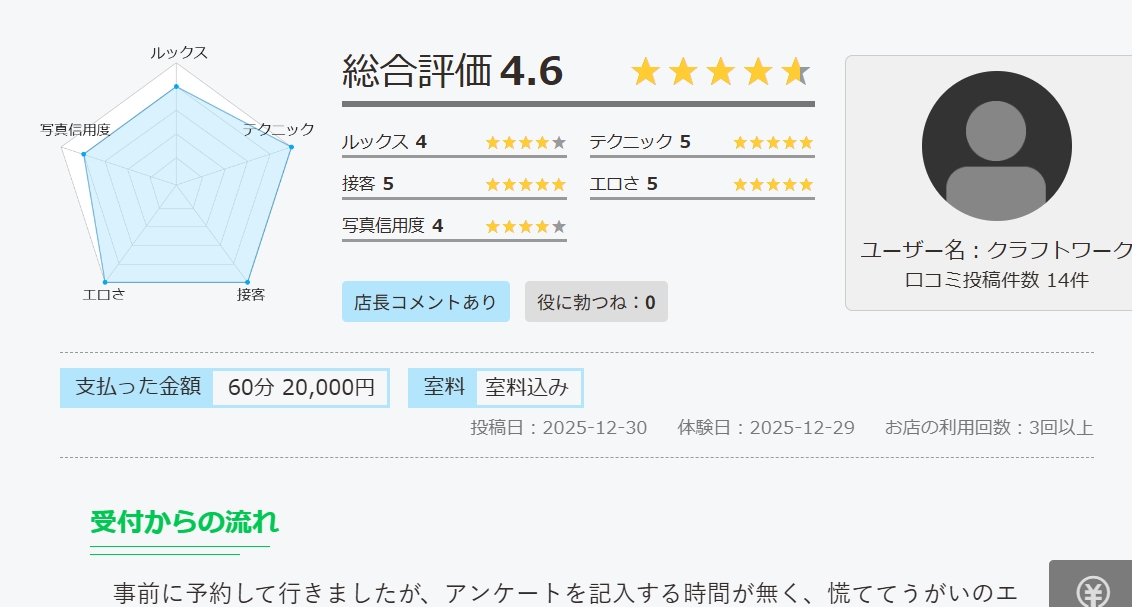Viewport: 1132px width, 607px height.
Task: Click the 投稿日 2025-12-30 date
Action: pyautogui.click(x=559, y=428)
